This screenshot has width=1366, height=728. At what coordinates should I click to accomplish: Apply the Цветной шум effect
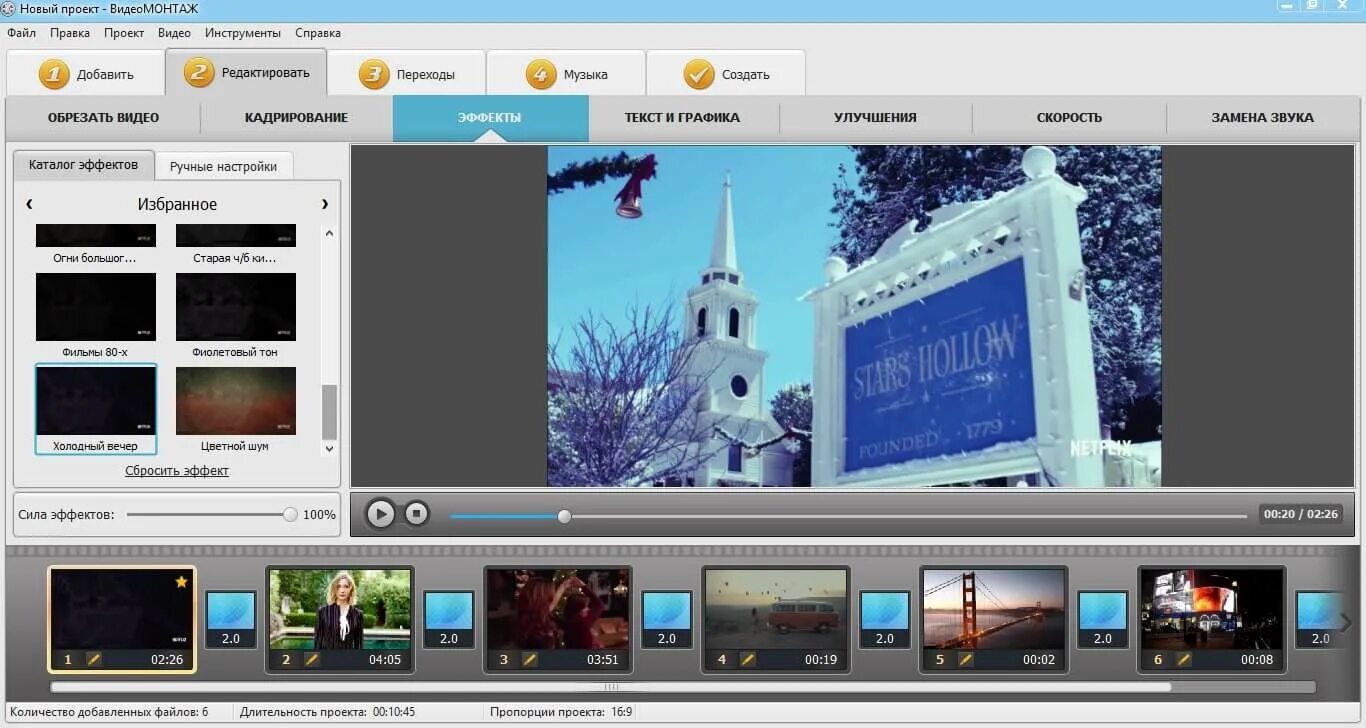[236, 409]
